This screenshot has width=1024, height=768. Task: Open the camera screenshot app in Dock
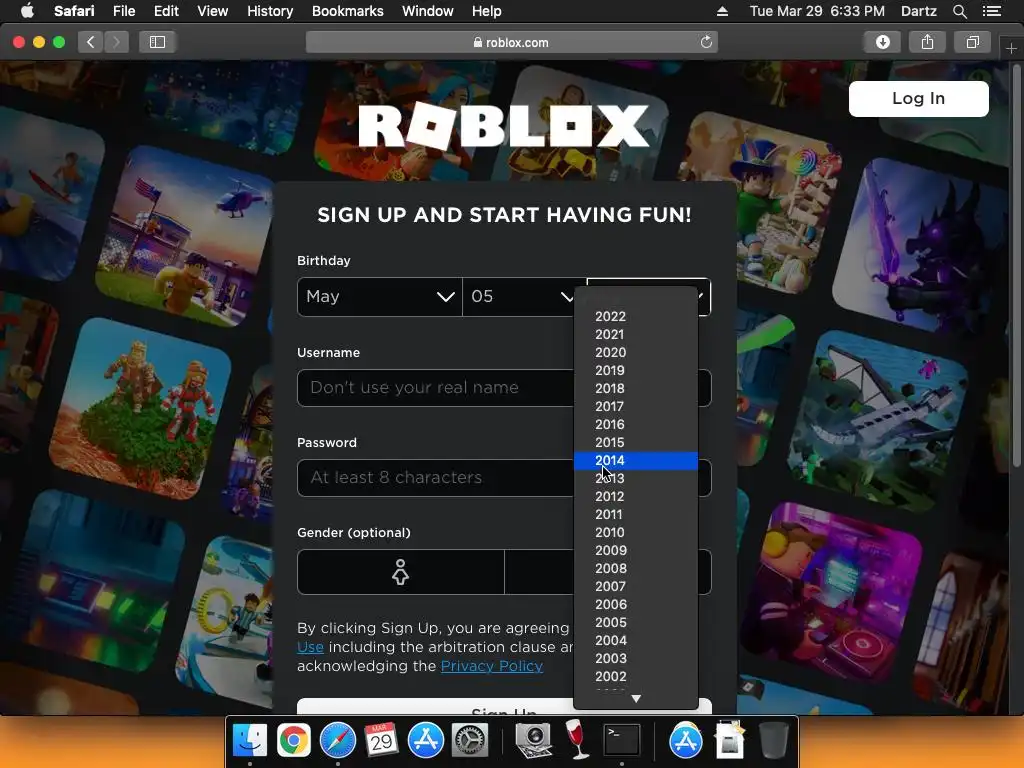(534, 741)
